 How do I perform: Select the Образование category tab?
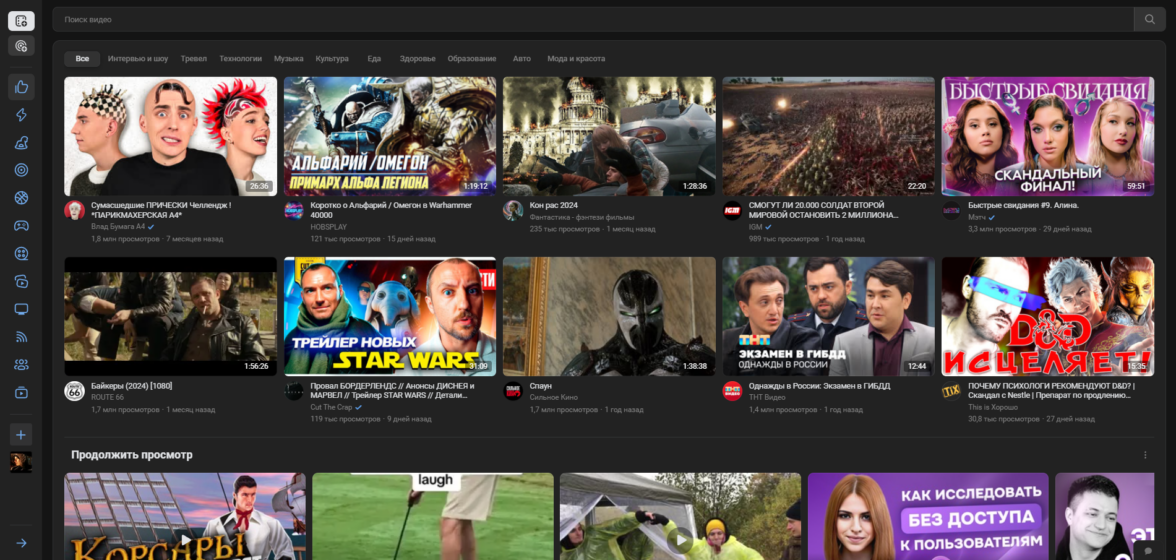pyautogui.click(x=472, y=59)
